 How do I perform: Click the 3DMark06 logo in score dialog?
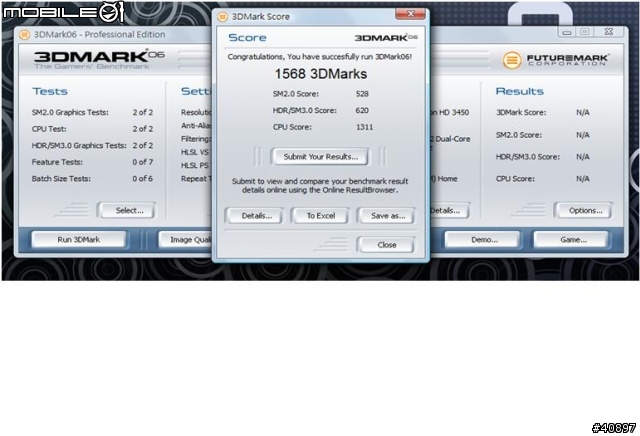click(386, 38)
